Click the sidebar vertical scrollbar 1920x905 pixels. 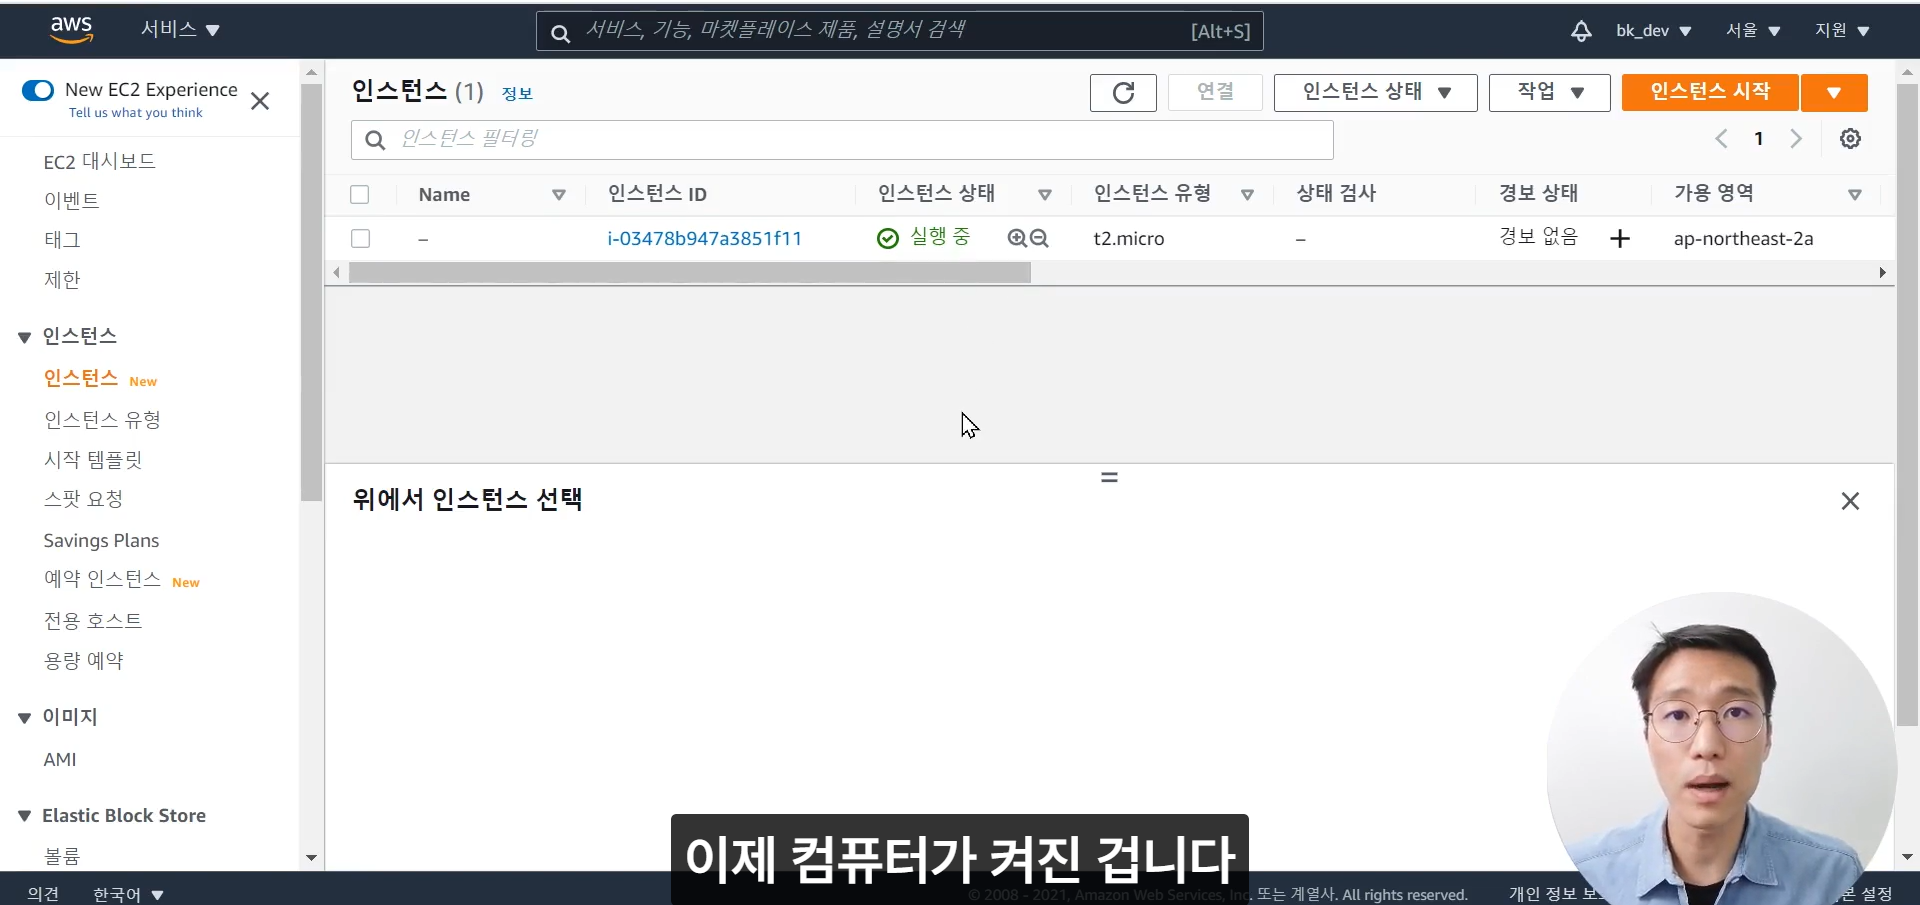(x=311, y=290)
